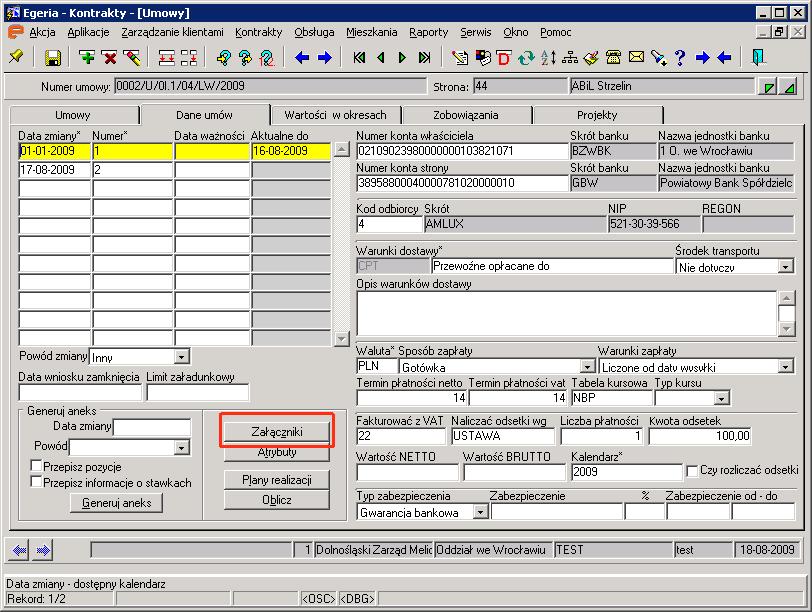Image resolution: width=812 pixels, height=612 pixels.
Task: Add a new record with green plus
Action: (86, 57)
